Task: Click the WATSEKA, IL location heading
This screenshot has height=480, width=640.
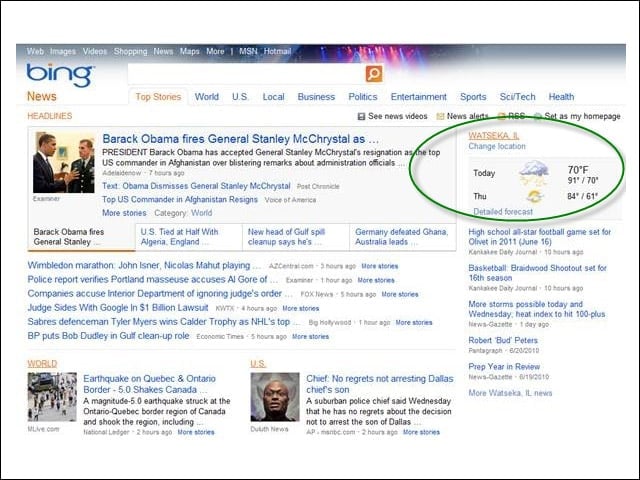Action: point(494,136)
